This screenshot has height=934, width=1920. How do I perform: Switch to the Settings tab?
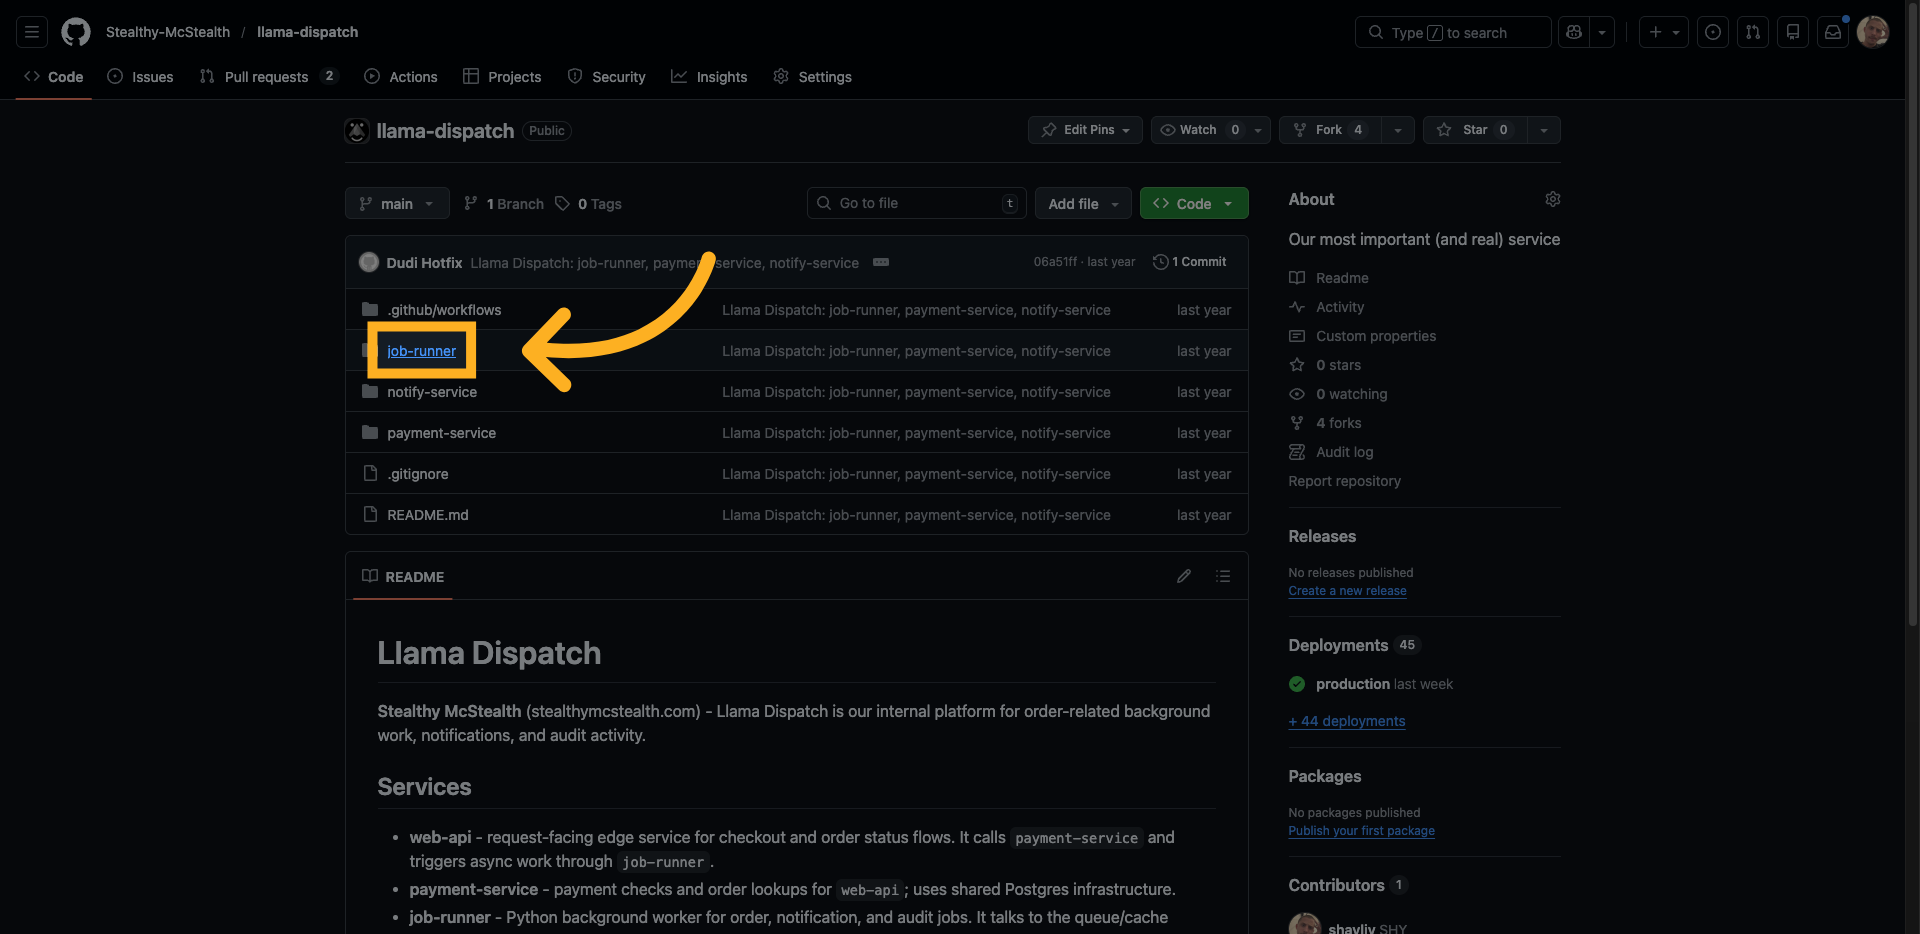812,77
